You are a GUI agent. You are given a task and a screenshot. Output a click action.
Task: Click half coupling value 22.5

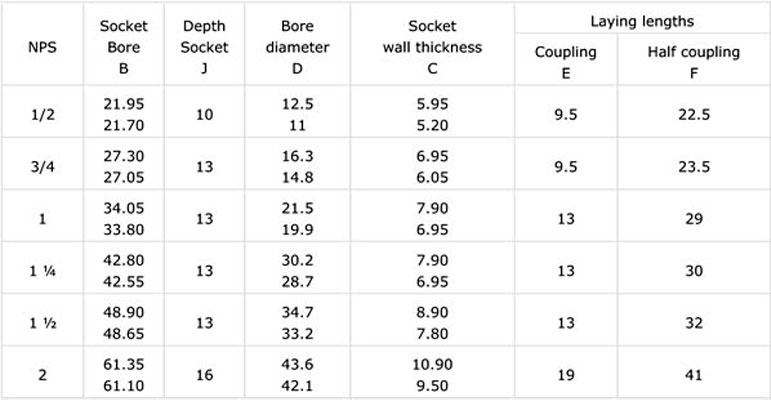[x=694, y=115]
